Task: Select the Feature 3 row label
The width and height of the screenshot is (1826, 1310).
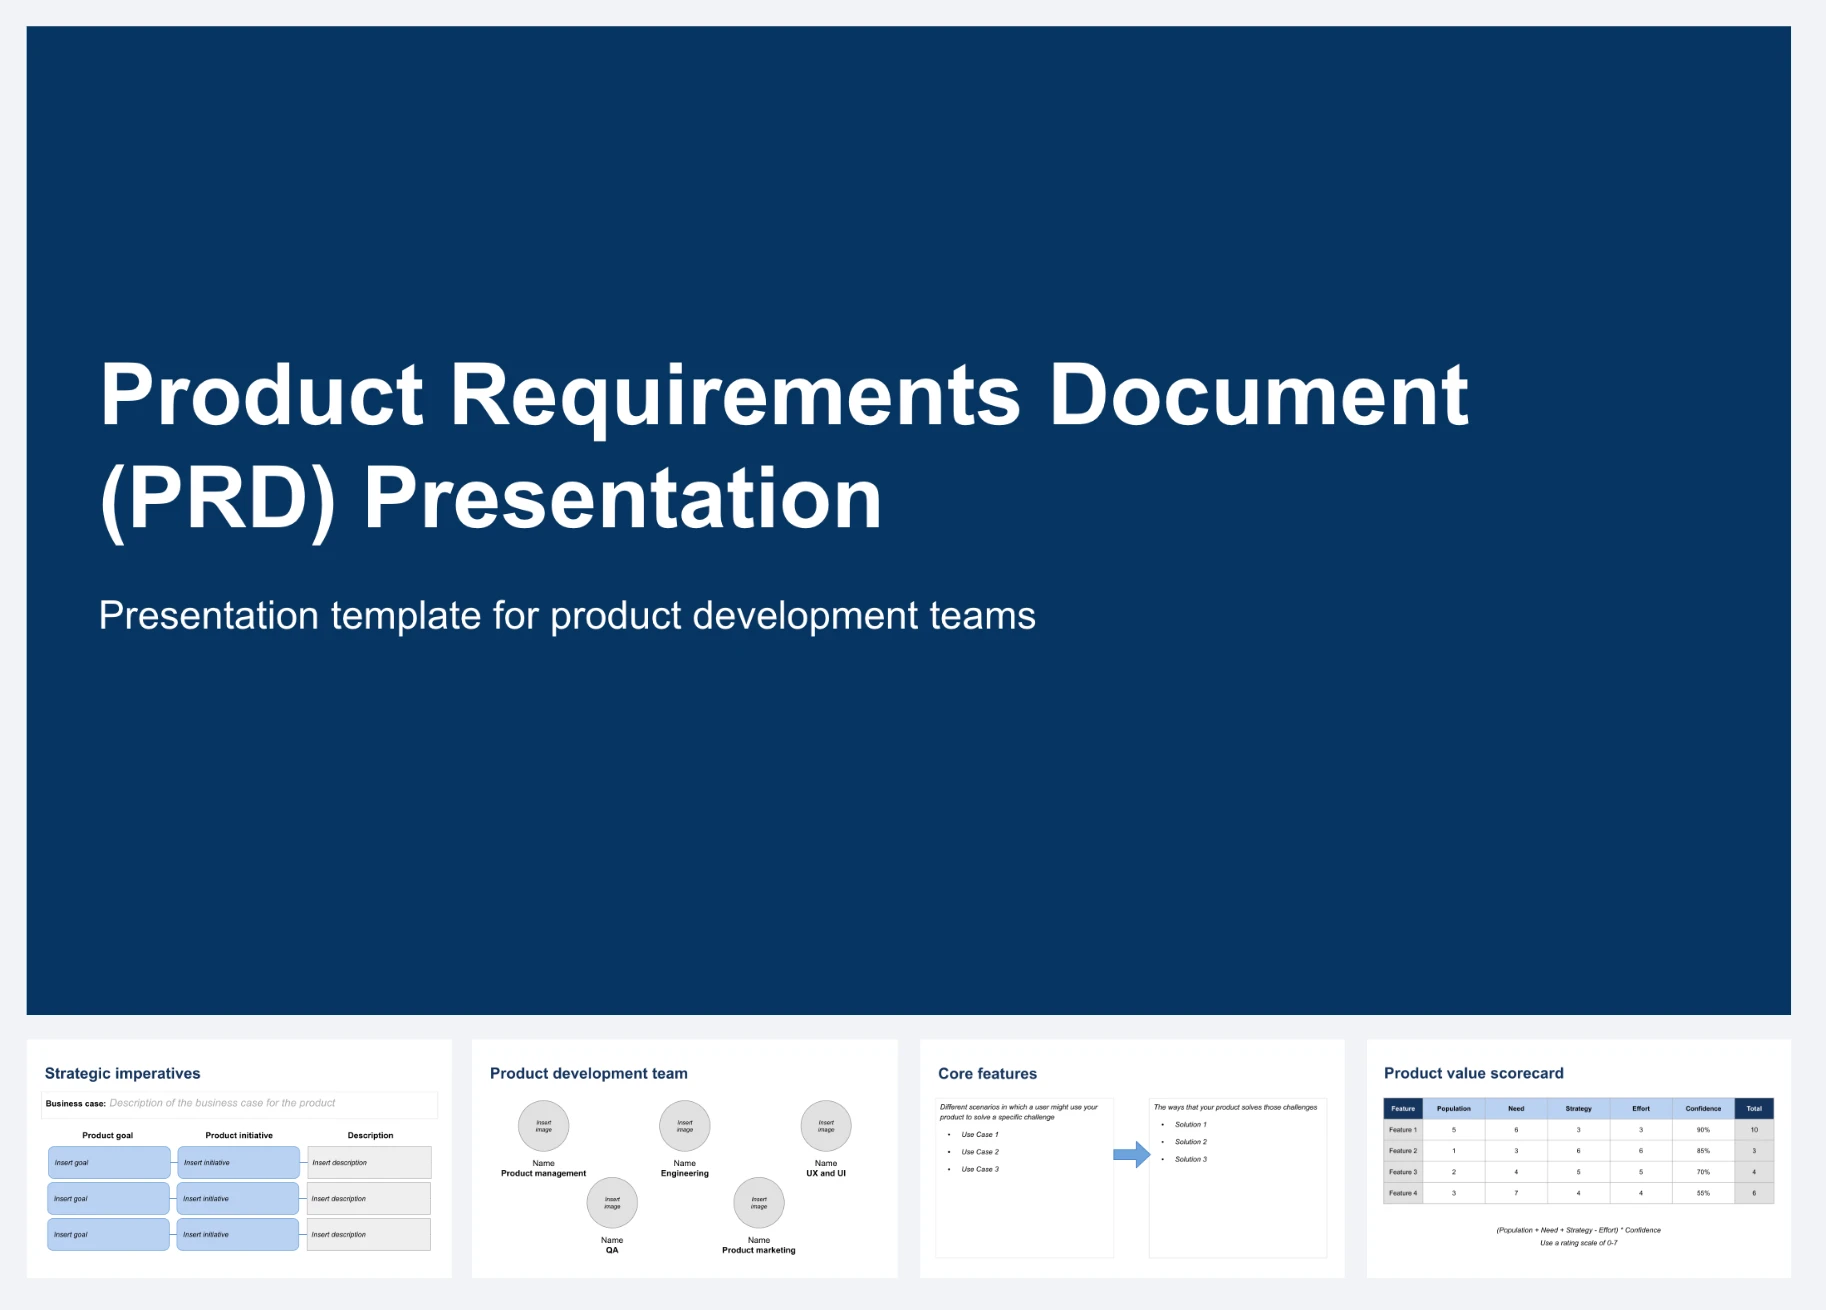Action: pos(1403,1172)
